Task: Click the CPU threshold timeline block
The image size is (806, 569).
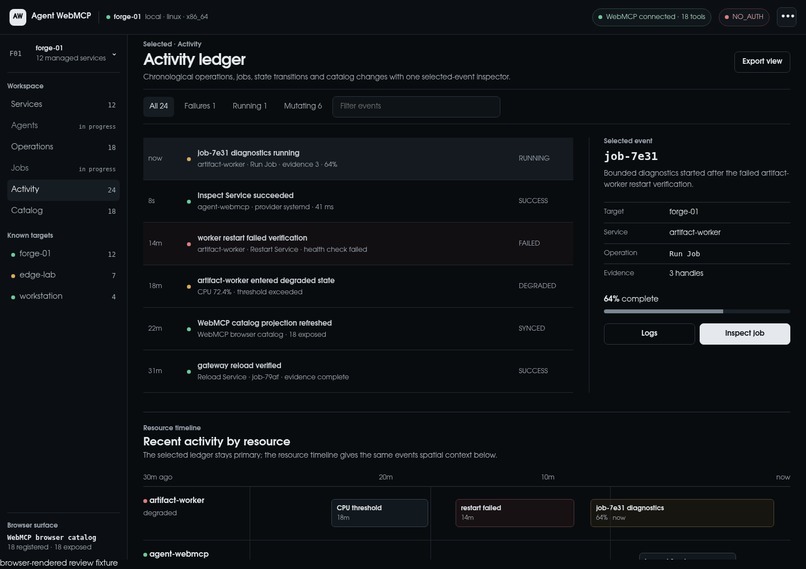Action: click(x=379, y=513)
